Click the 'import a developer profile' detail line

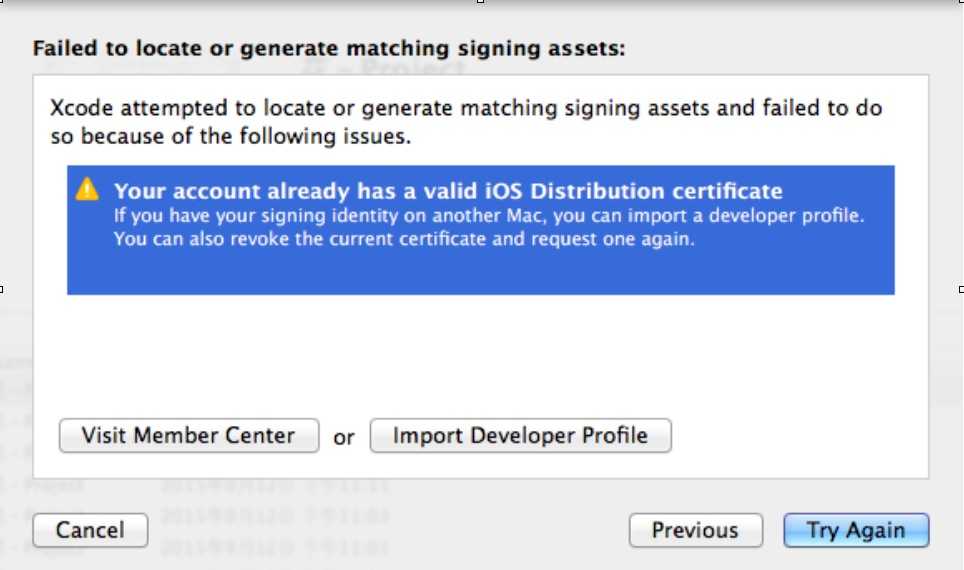(488, 216)
